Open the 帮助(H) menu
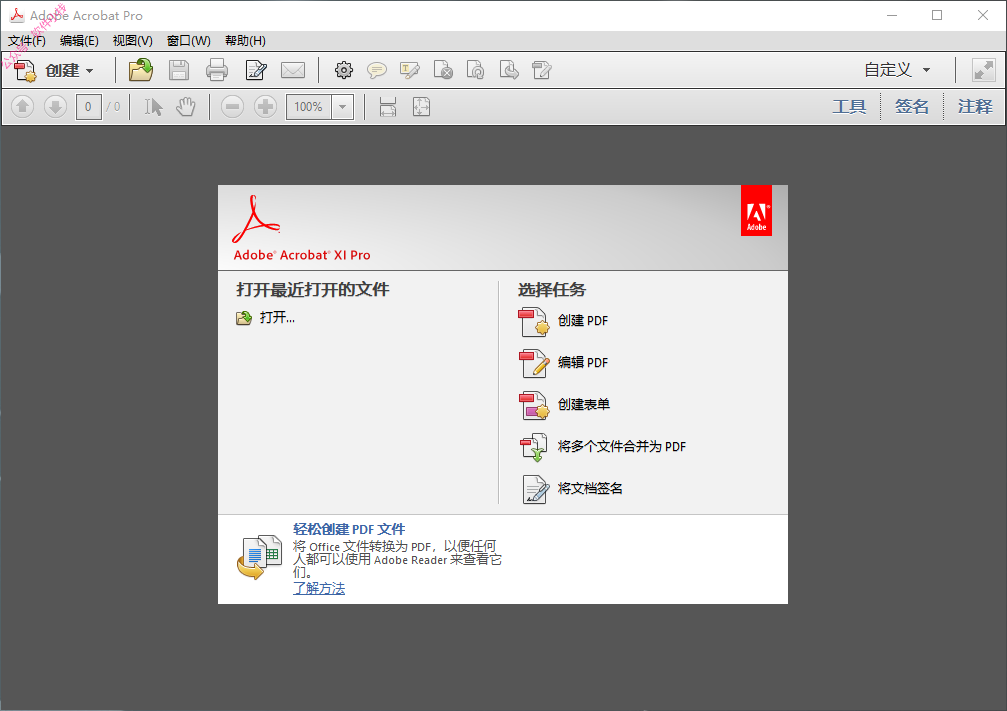The width and height of the screenshot is (1007, 711). pyautogui.click(x=245, y=40)
